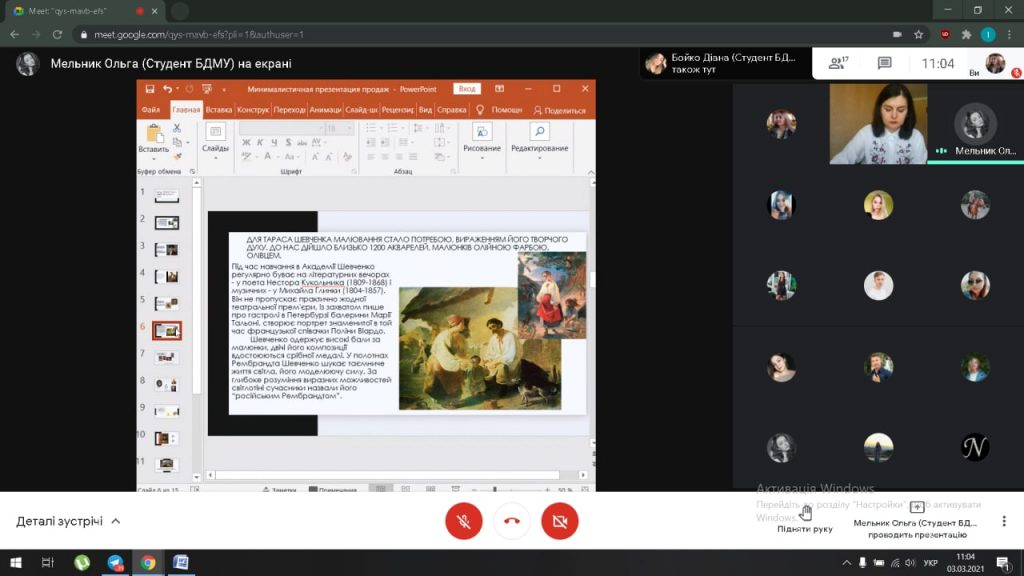This screenshot has width=1024, height=576.
Task: Open the Справка tab
Action: (x=451, y=110)
